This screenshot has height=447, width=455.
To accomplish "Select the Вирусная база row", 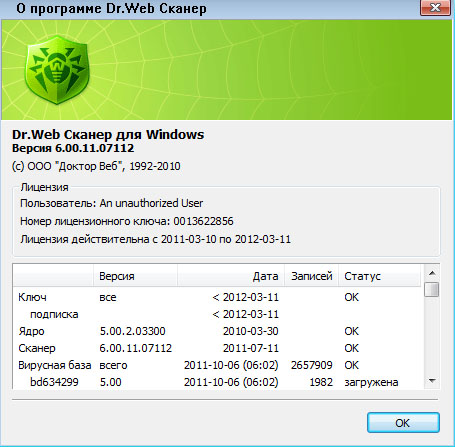I will [218, 365].
